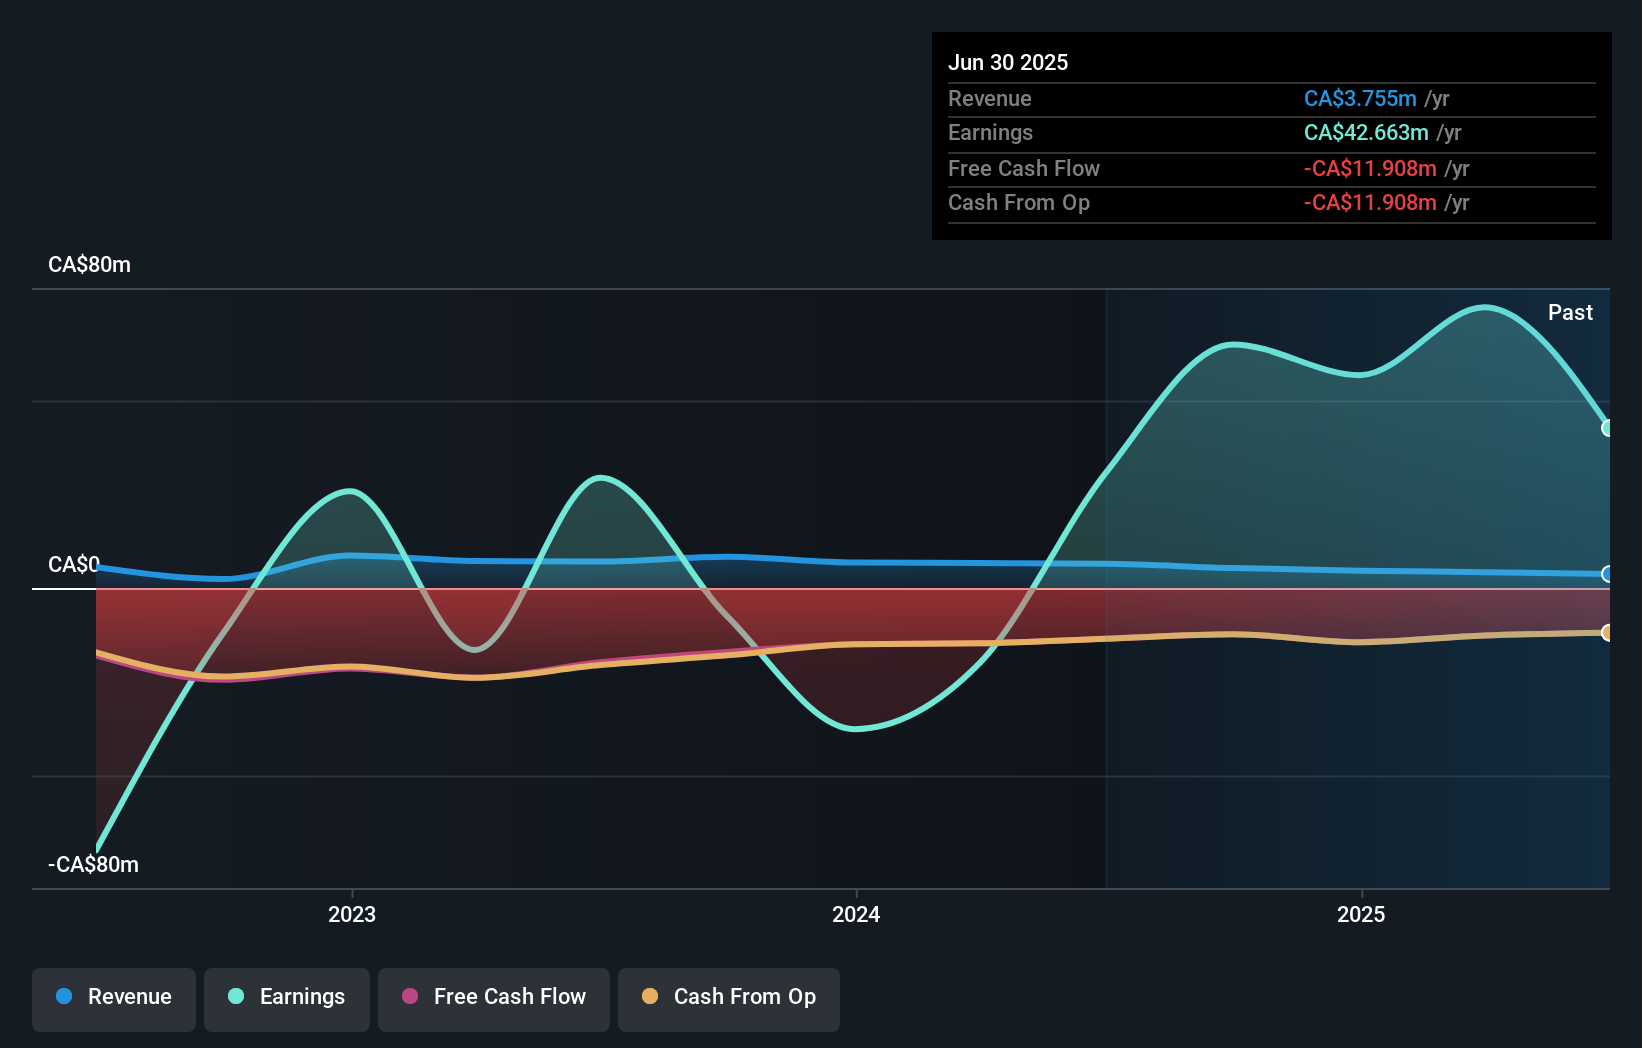Image resolution: width=1642 pixels, height=1048 pixels.
Task: Click the 2025 x-axis label
Action: (1361, 914)
